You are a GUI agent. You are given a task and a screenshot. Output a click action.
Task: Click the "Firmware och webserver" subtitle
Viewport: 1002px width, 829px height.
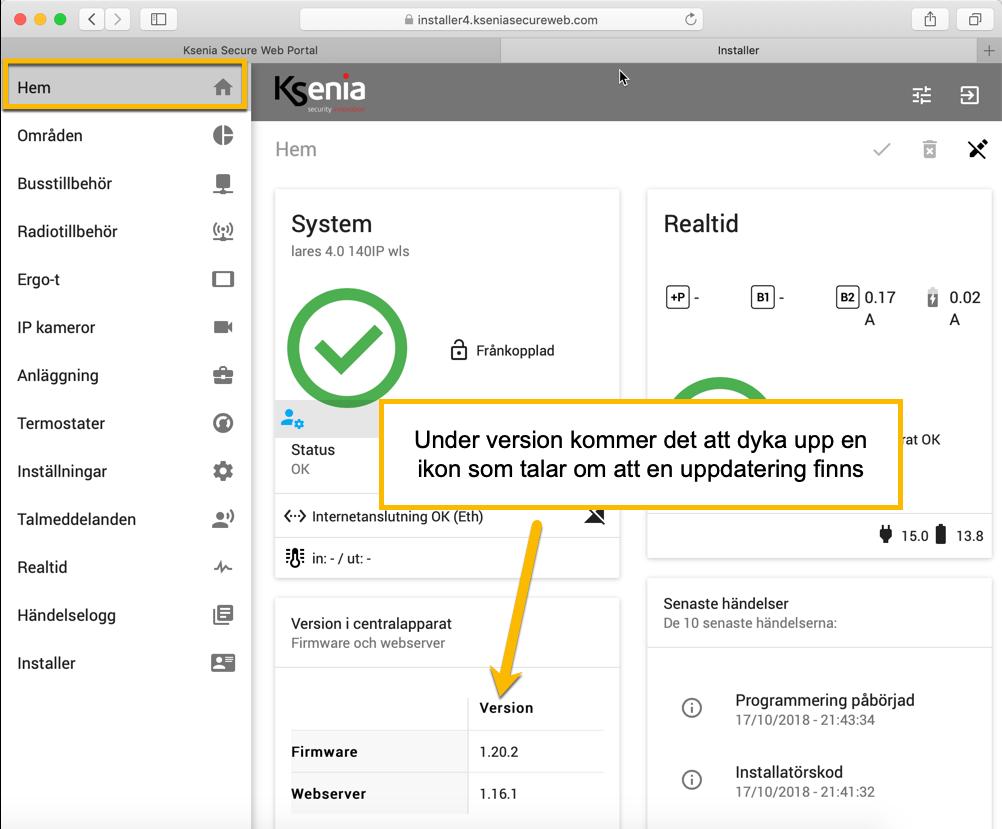(367, 643)
